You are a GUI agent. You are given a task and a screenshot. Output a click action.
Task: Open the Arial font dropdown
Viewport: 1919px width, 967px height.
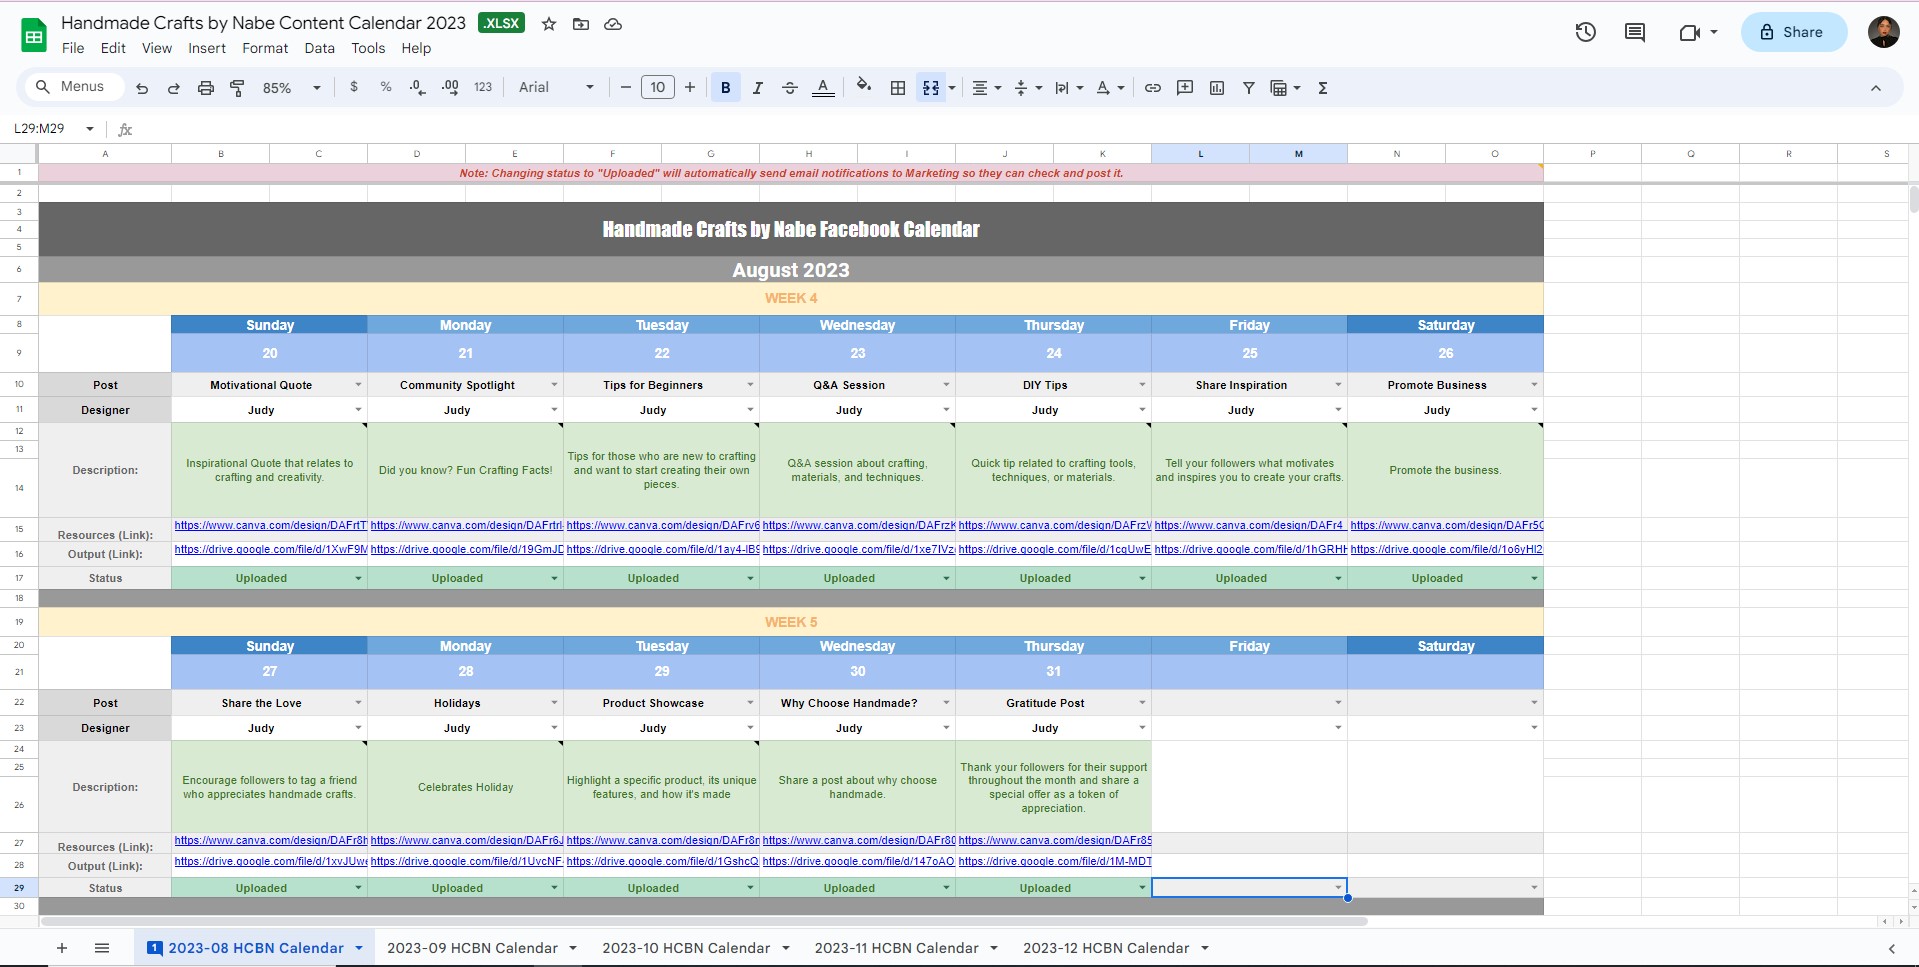[556, 88]
